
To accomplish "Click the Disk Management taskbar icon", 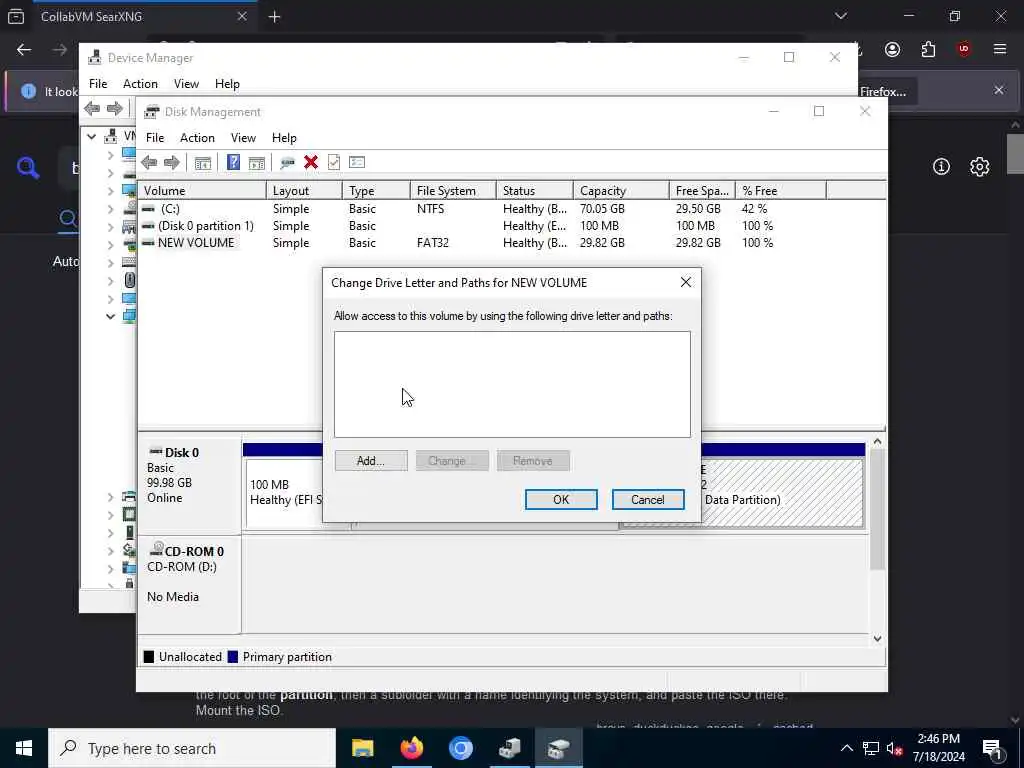I will click(x=558, y=748).
